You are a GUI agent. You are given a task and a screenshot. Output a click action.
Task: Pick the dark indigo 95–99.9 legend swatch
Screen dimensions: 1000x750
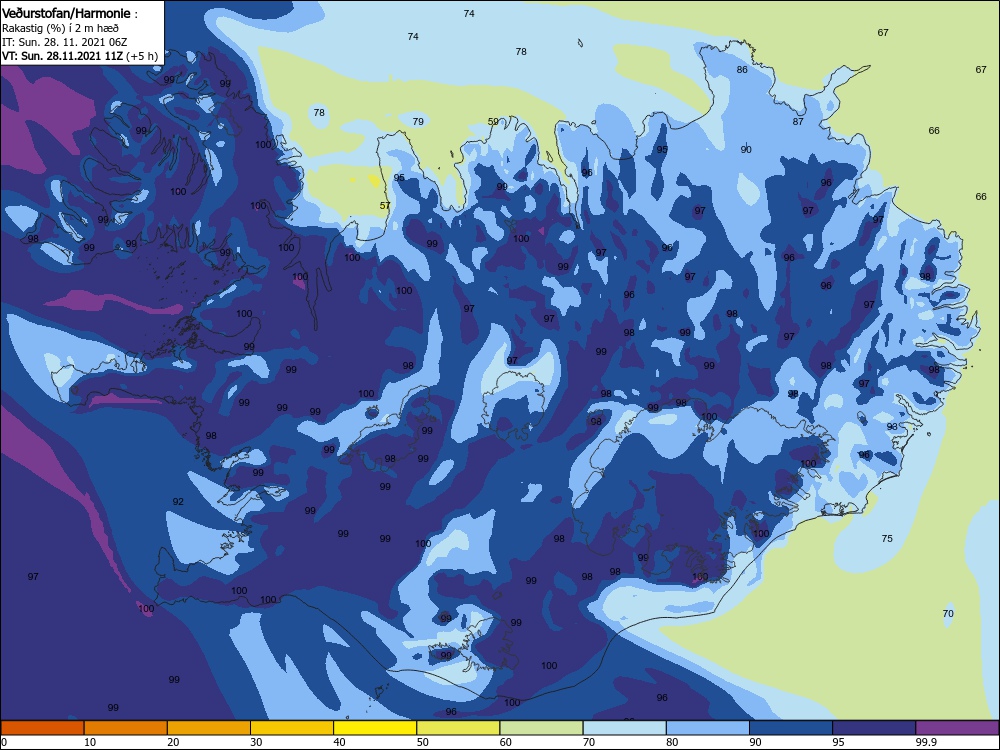point(874,728)
